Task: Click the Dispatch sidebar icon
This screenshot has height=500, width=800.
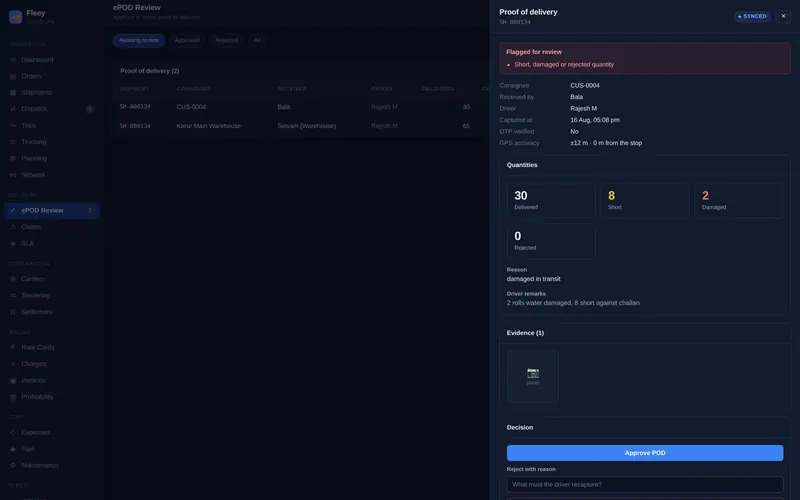Action: pyautogui.click(x=13, y=109)
